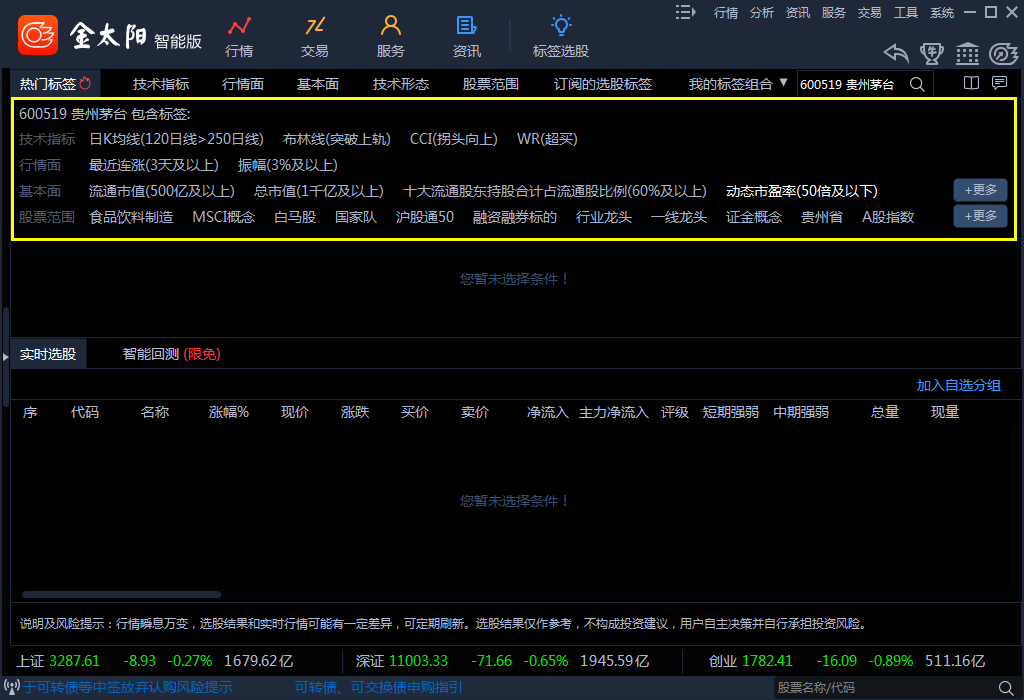Screen dimensions: 1024x700
Task: Select tag 沪股通50
Action: [x=424, y=217]
